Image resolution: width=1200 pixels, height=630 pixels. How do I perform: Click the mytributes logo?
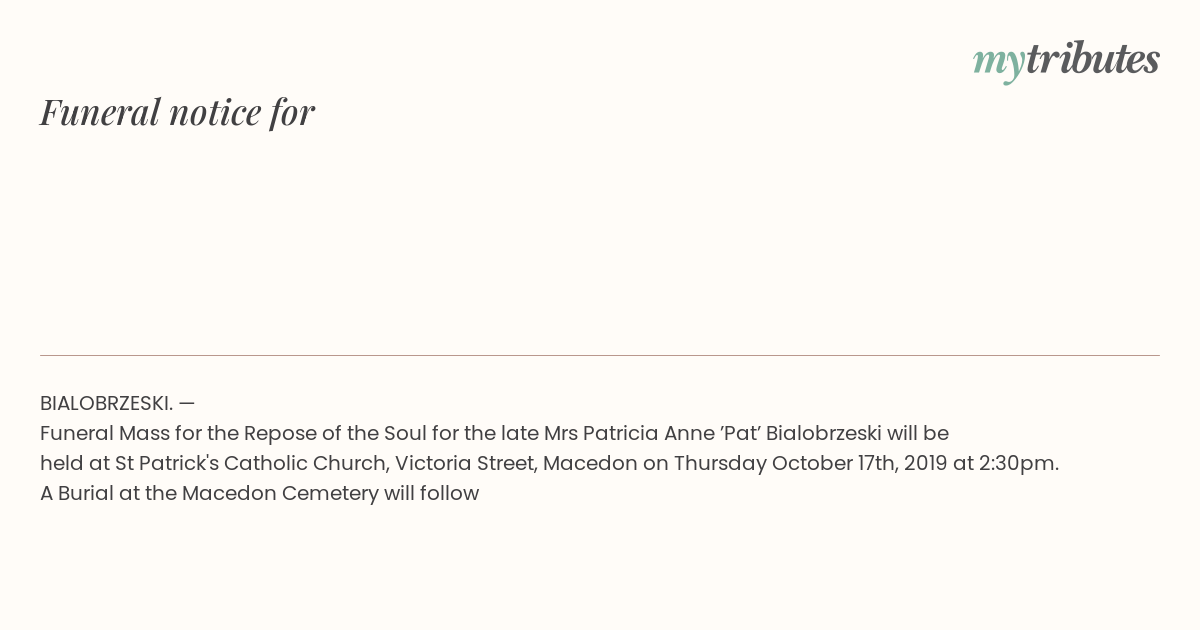pyautogui.click(x=1066, y=60)
